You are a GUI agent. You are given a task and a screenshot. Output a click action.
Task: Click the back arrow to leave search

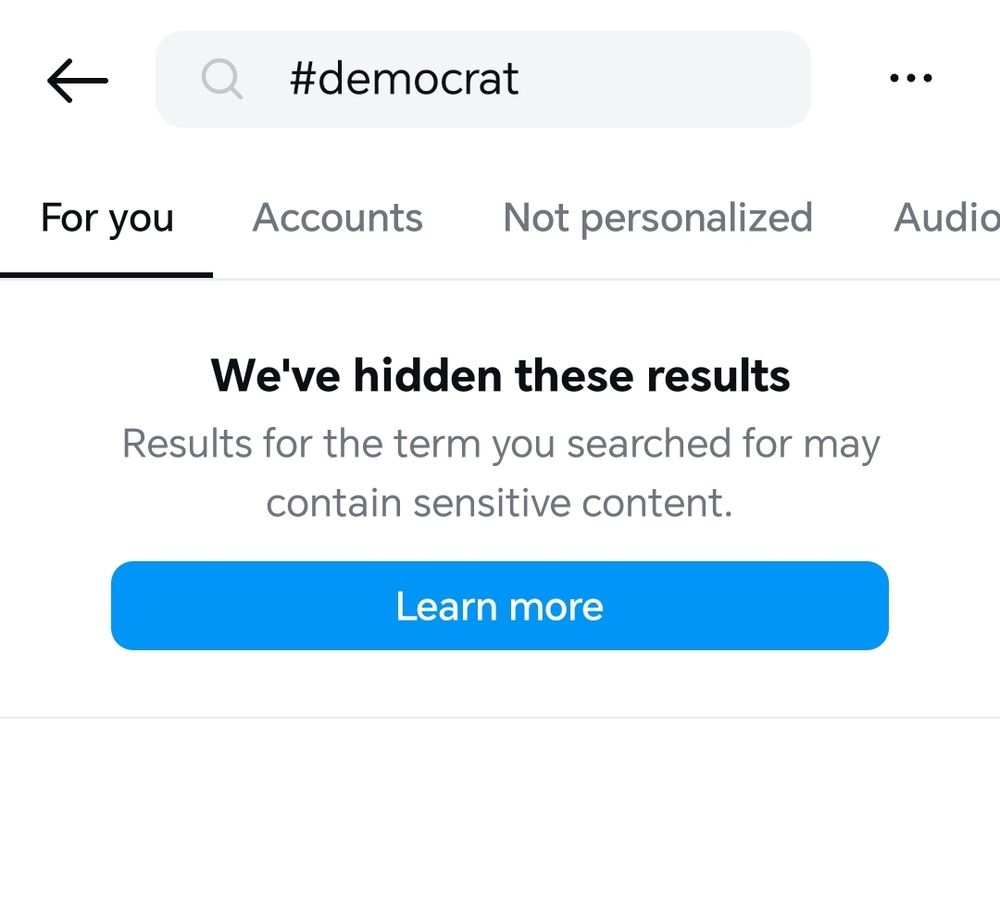(76, 79)
